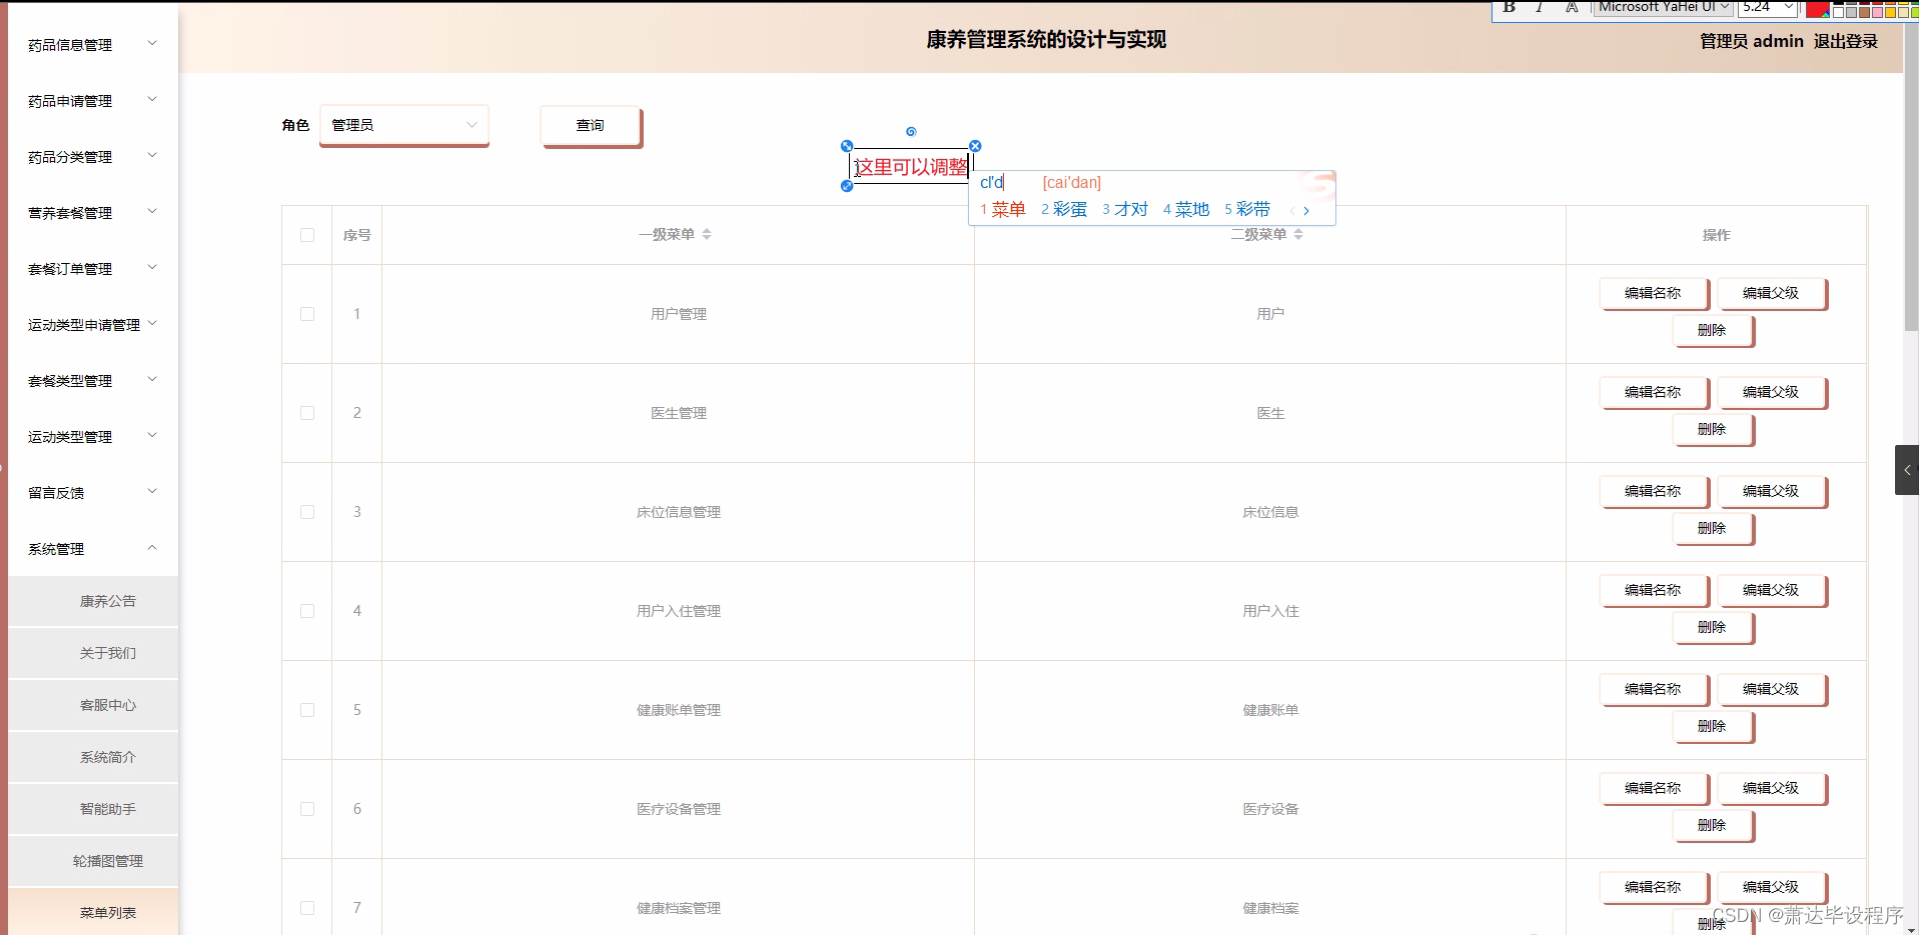Toggle bold formatting in the annotation toolbar
The image size is (1919, 935).
pos(1508,8)
